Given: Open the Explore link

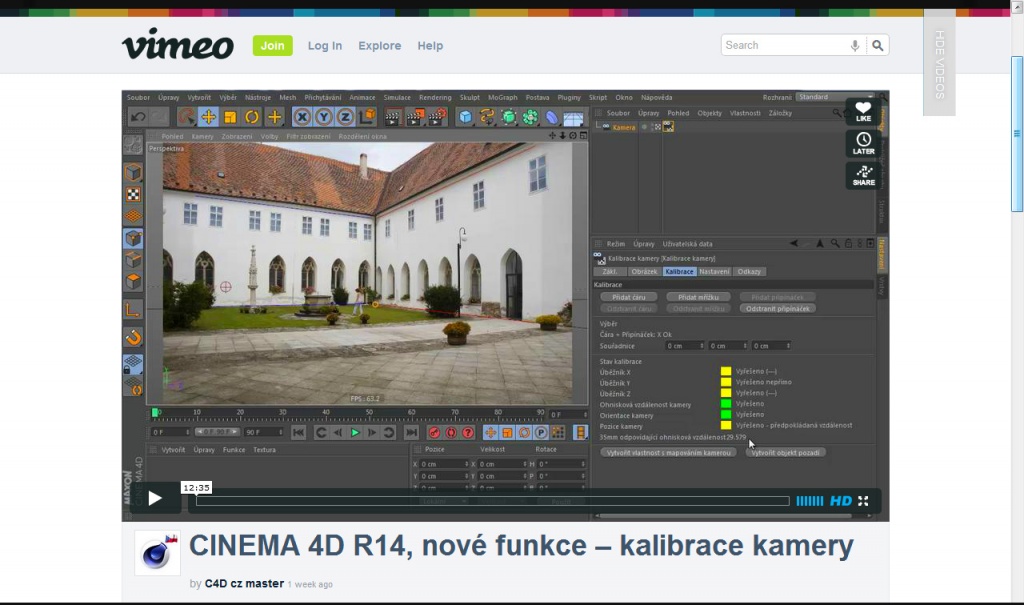Looking at the screenshot, I should [379, 46].
